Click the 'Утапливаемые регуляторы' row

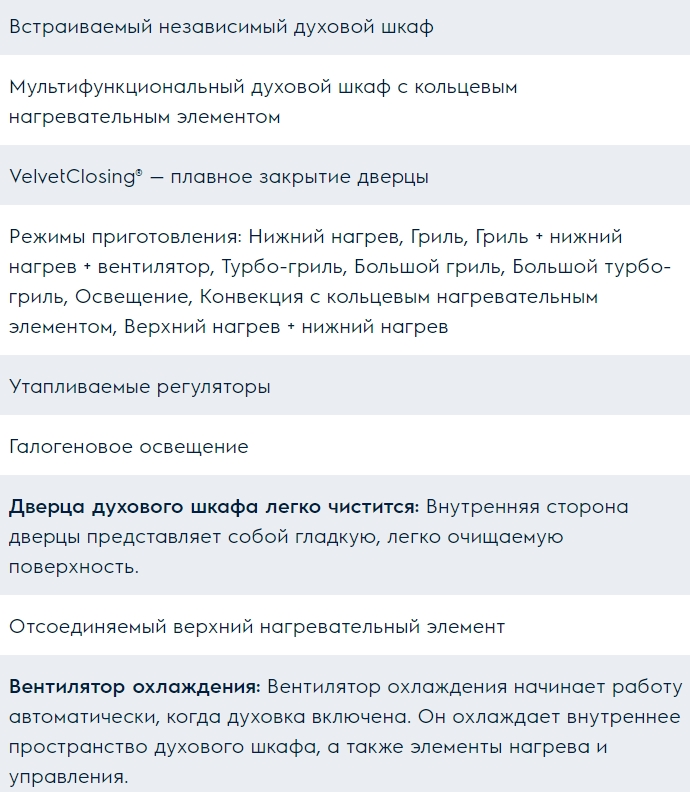[140, 387]
